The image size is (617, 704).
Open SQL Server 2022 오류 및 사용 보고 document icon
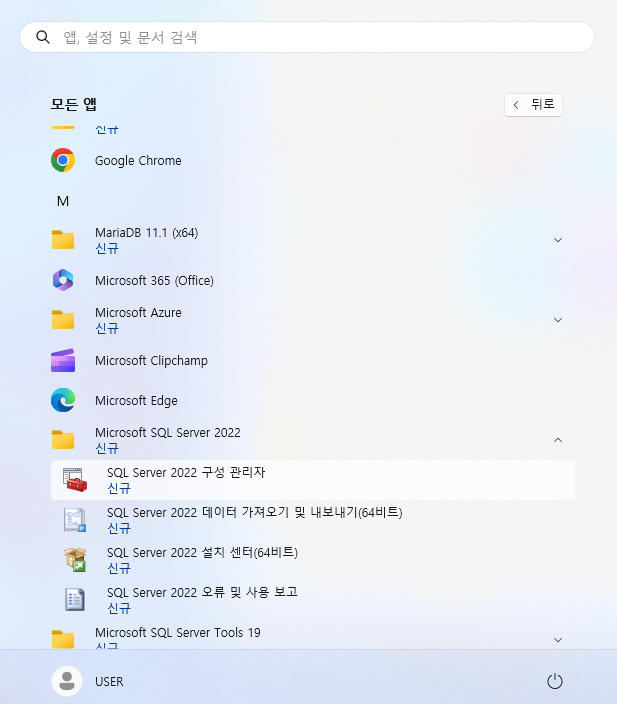pos(75,600)
